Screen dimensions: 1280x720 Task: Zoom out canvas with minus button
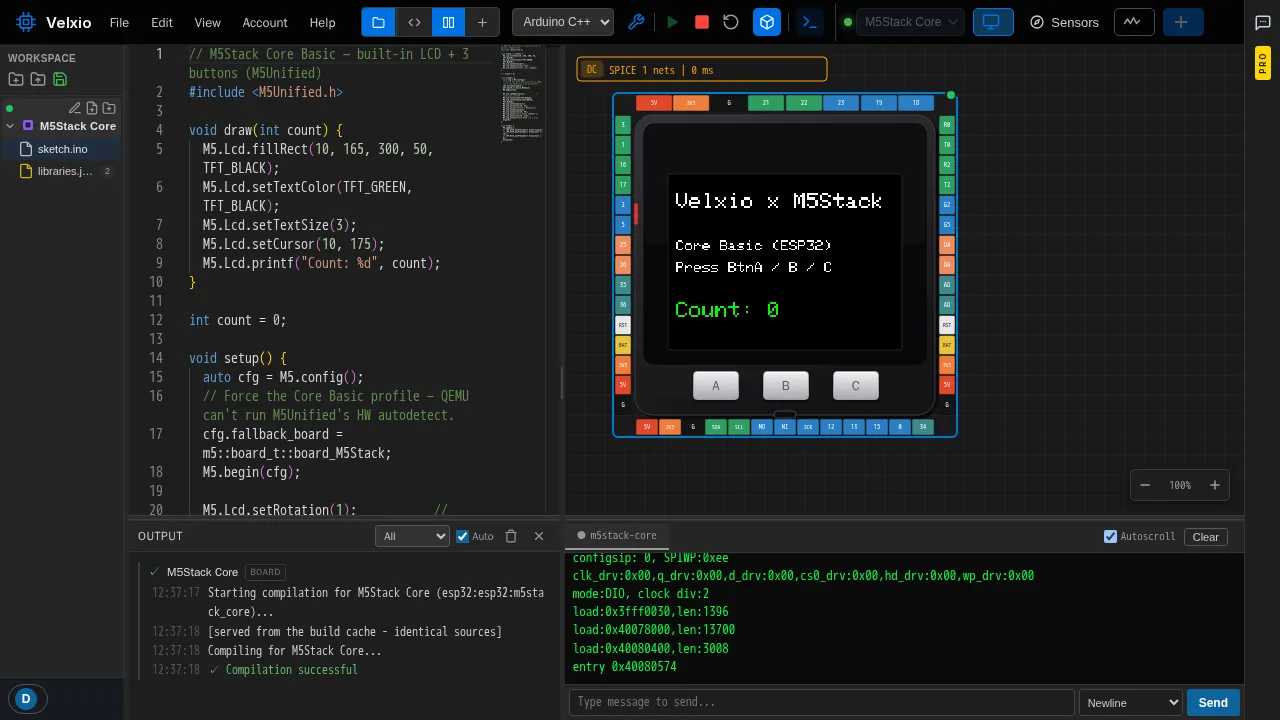tap(1146, 485)
